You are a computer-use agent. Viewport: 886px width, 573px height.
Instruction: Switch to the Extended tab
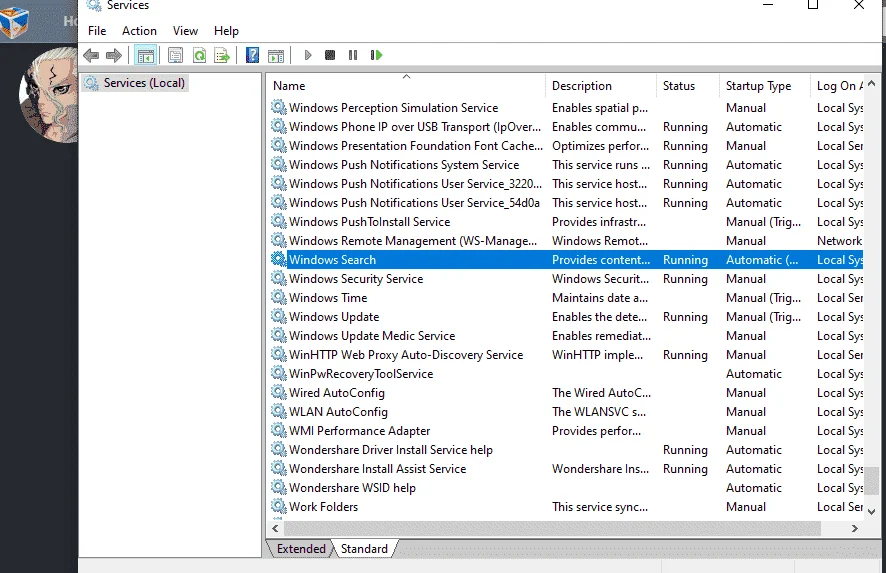[301, 549]
